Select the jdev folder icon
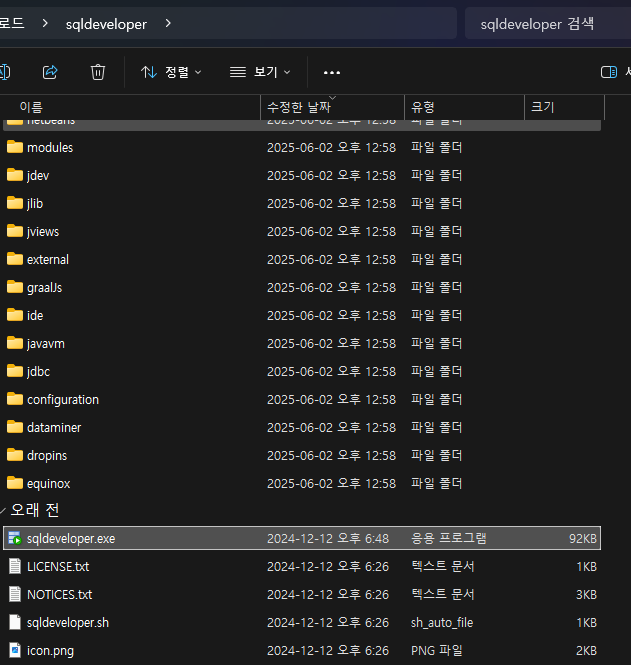This screenshot has width=631, height=665. coord(15,175)
